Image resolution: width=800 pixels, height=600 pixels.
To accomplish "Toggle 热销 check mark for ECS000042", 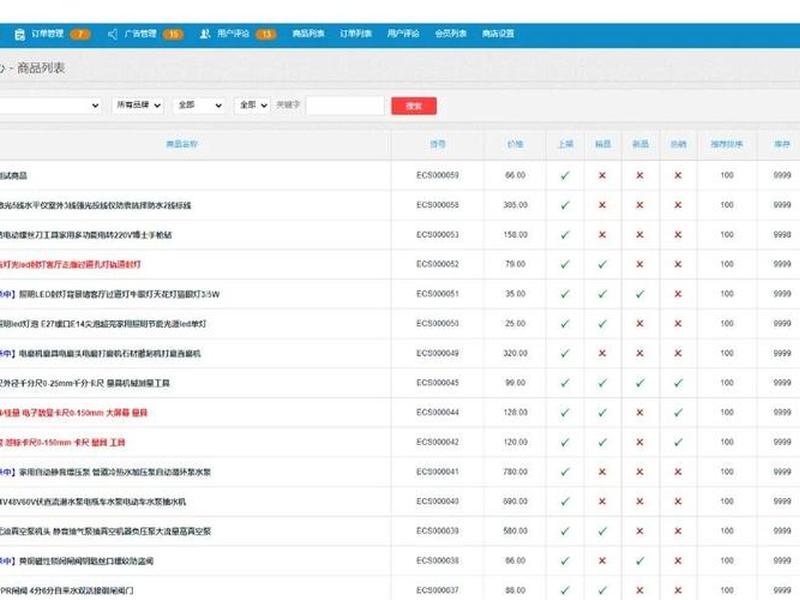I will pos(678,442).
